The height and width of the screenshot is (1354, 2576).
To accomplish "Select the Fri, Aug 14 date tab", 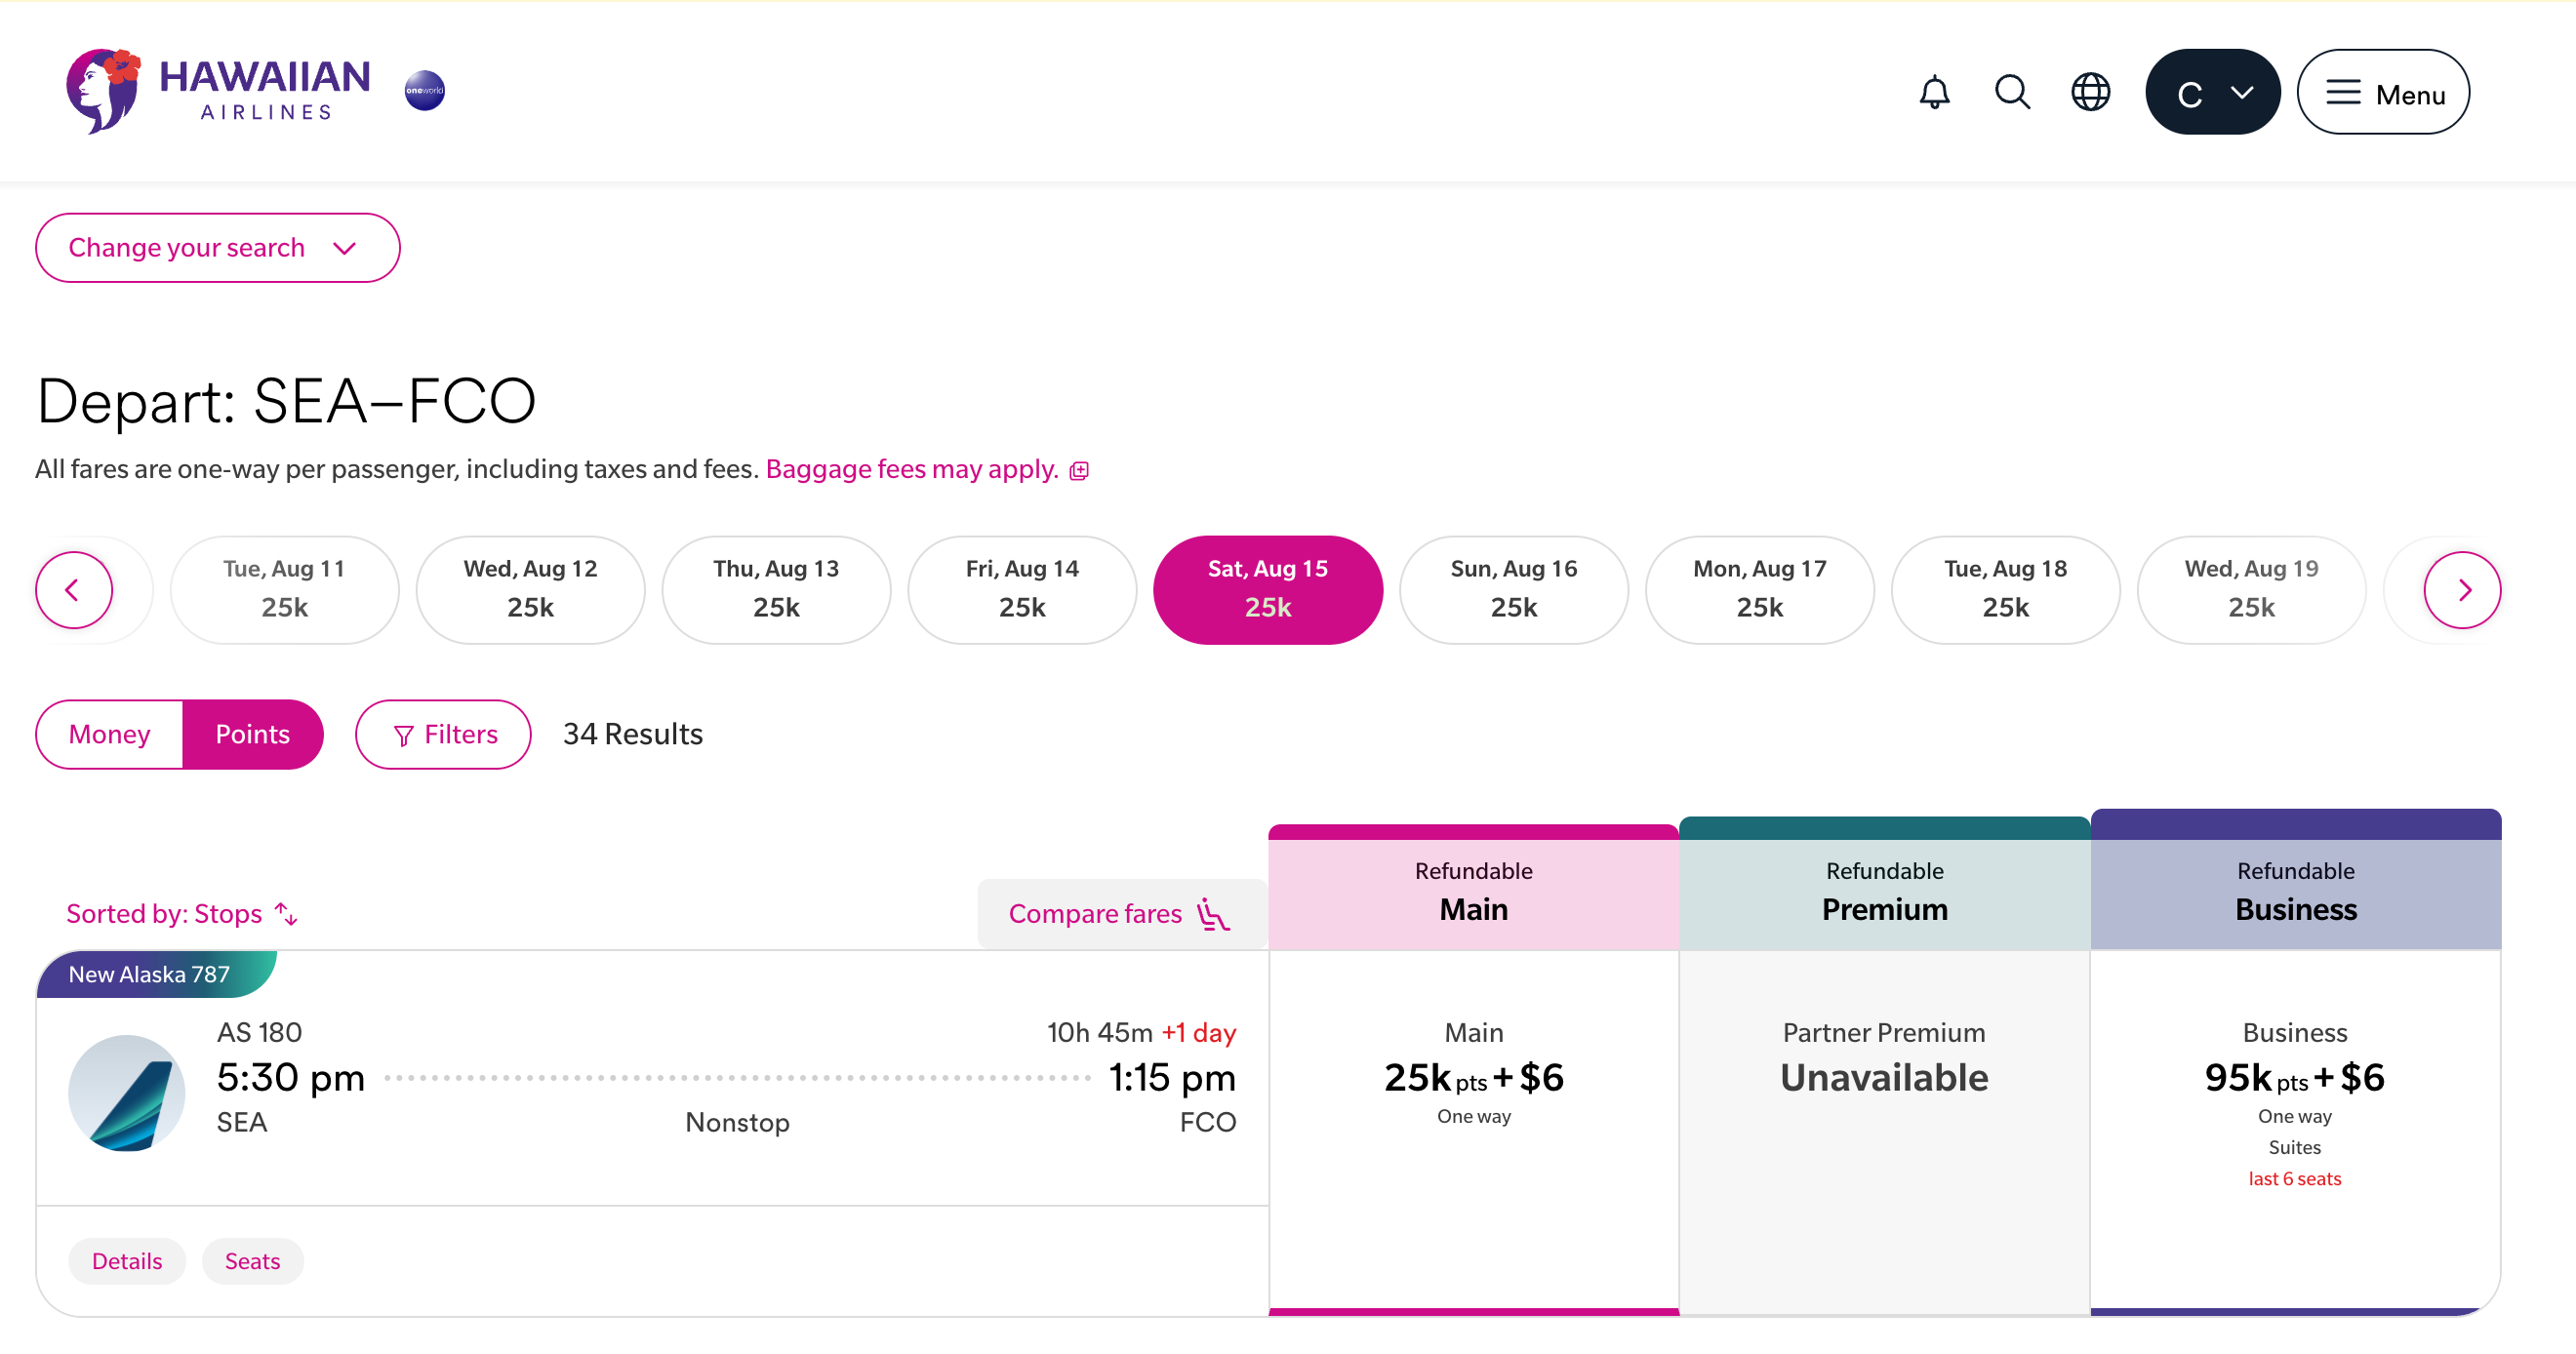I will [x=1022, y=590].
